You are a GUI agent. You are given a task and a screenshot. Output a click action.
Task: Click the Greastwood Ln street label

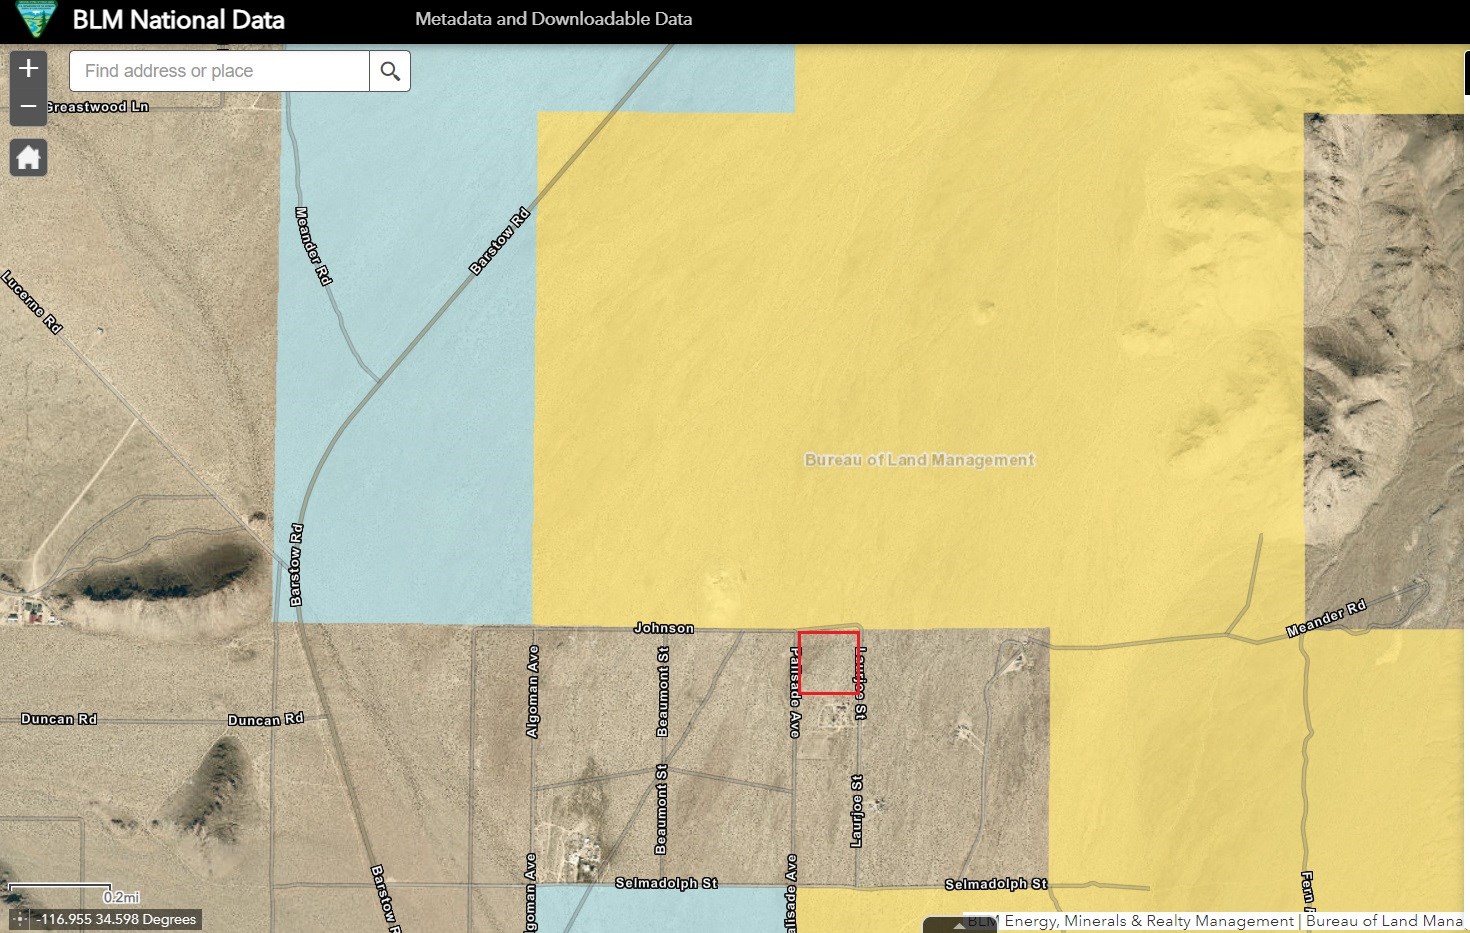pos(97,107)
